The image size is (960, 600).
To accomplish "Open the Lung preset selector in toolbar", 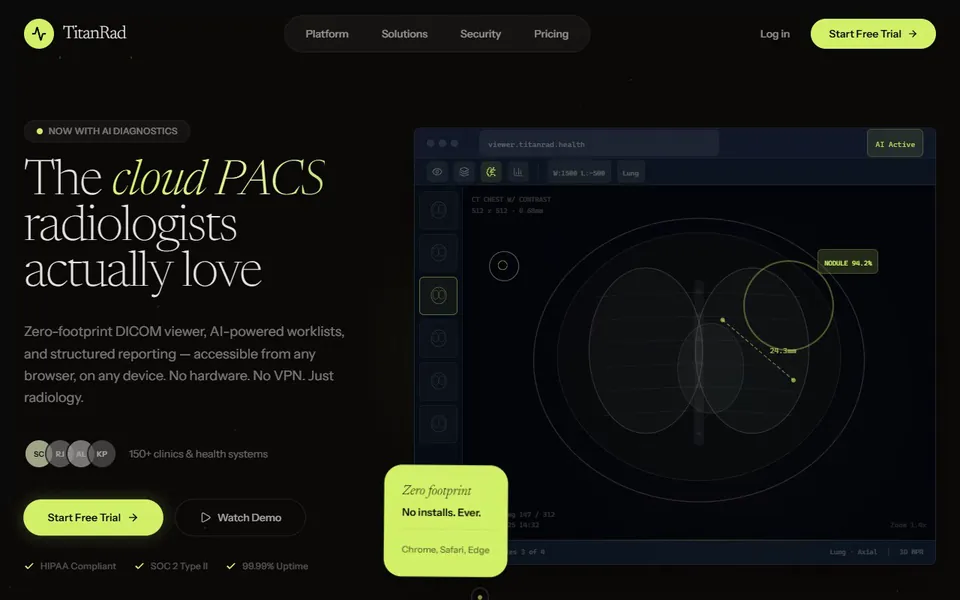I will [630, 173].
